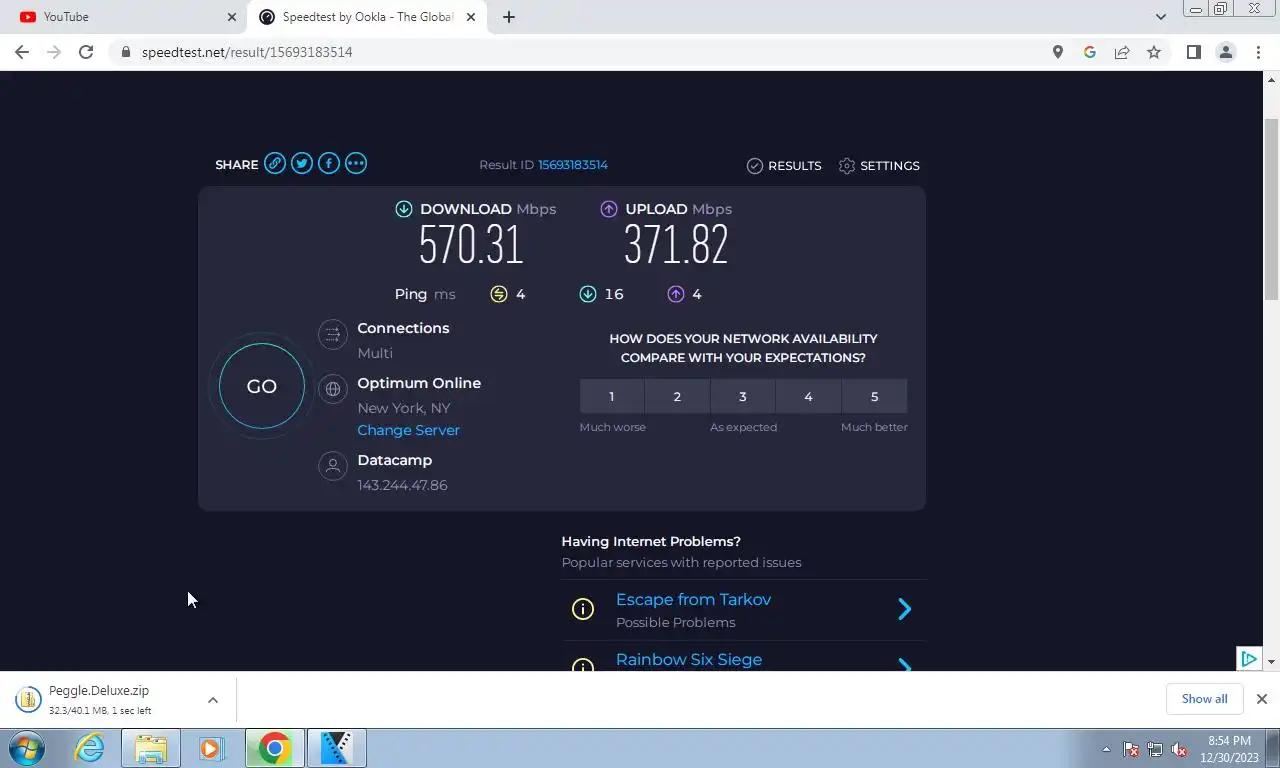Go back to the previous page

[x=22, y=52]
